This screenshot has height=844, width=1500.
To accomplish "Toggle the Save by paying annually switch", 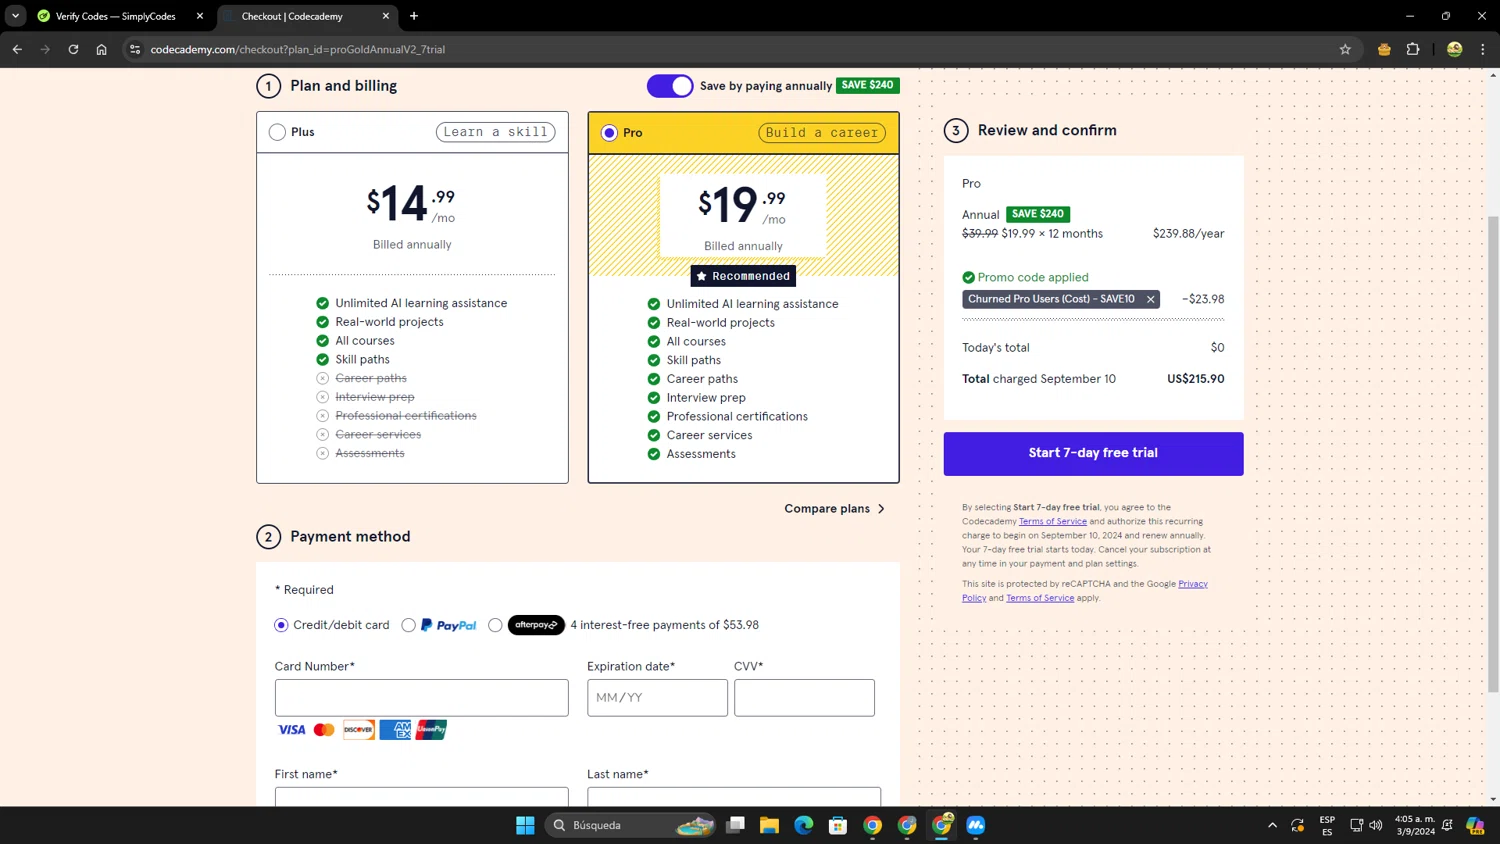I will (x=670, y=86).
